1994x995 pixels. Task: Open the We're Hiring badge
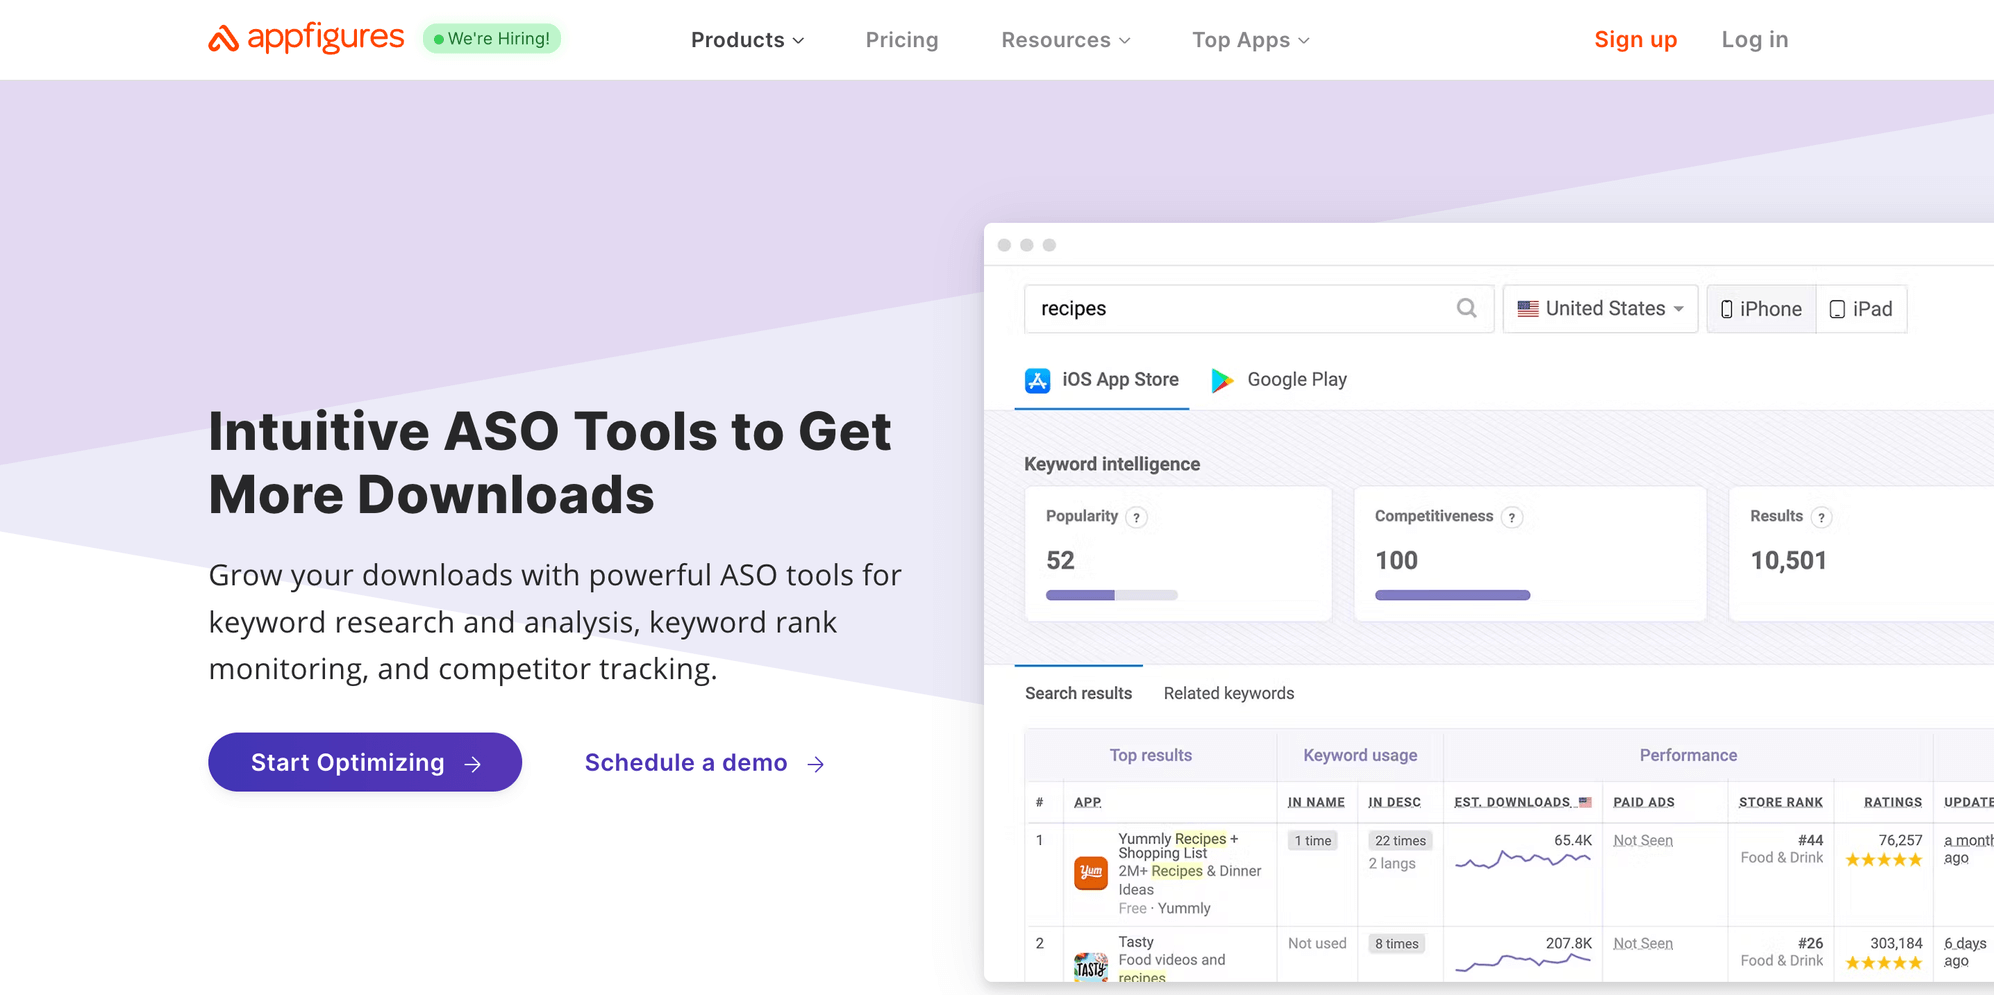click(x=492, y=38)
